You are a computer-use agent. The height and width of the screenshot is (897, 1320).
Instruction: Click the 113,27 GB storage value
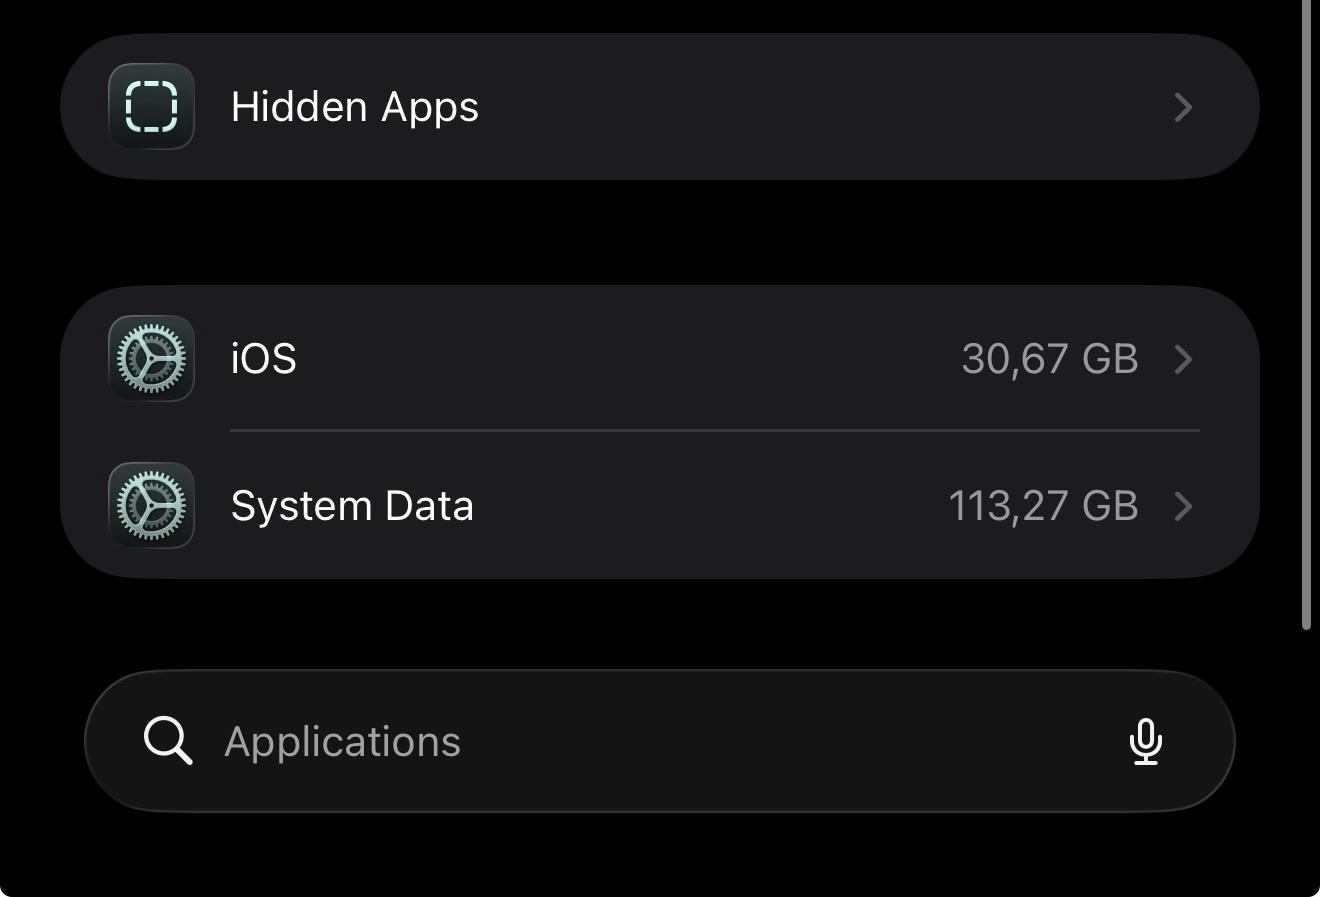click(x=1043, y=506)
